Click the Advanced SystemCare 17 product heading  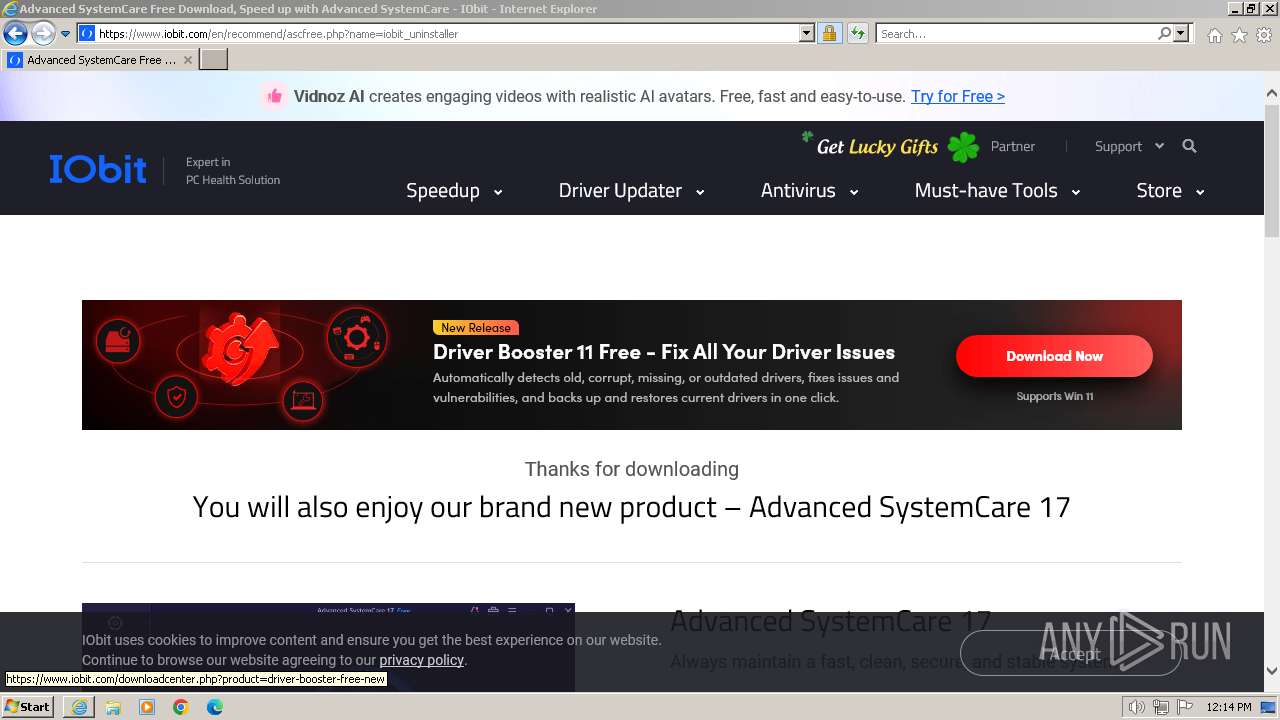click(x=830, y=621)
